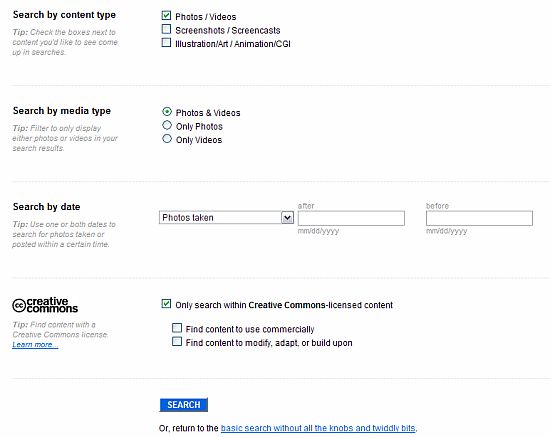Click the blue SEARCH button
The height and width of the screenshot is (437, 550).
coord(183,405)
